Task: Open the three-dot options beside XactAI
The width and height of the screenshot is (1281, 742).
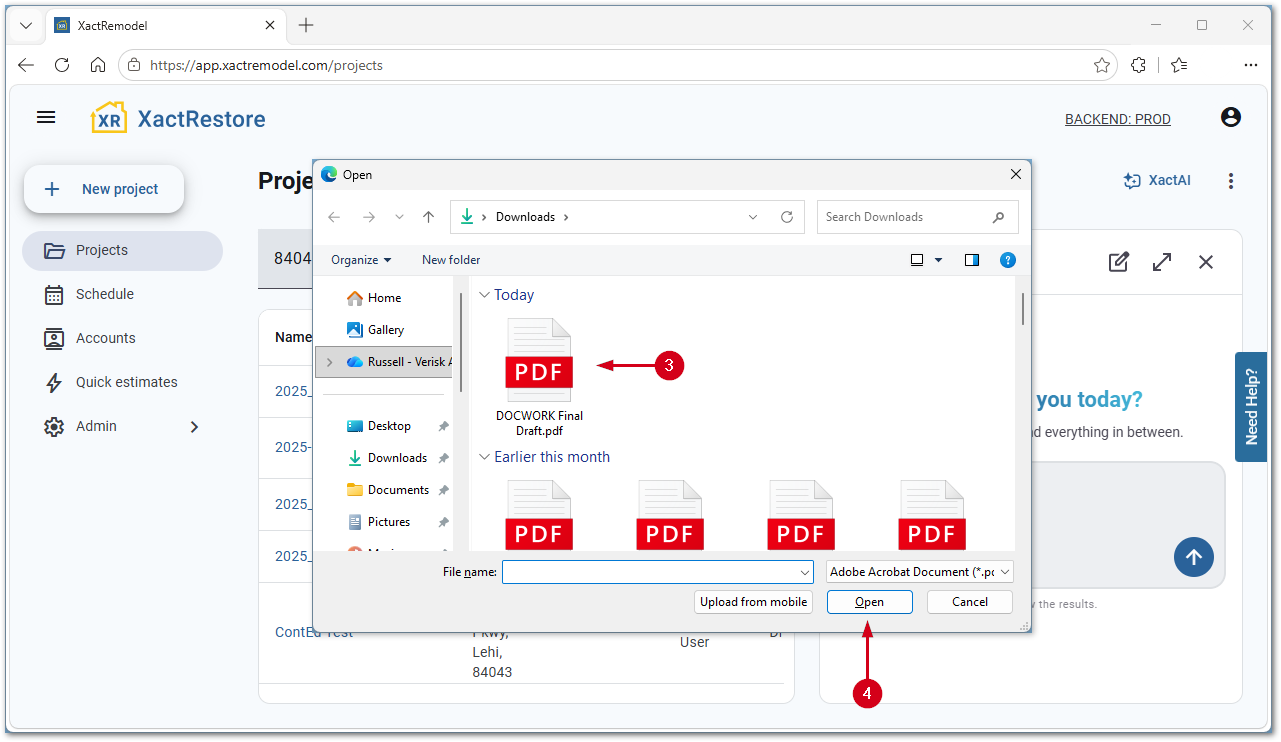Action: click(1231, 181)
